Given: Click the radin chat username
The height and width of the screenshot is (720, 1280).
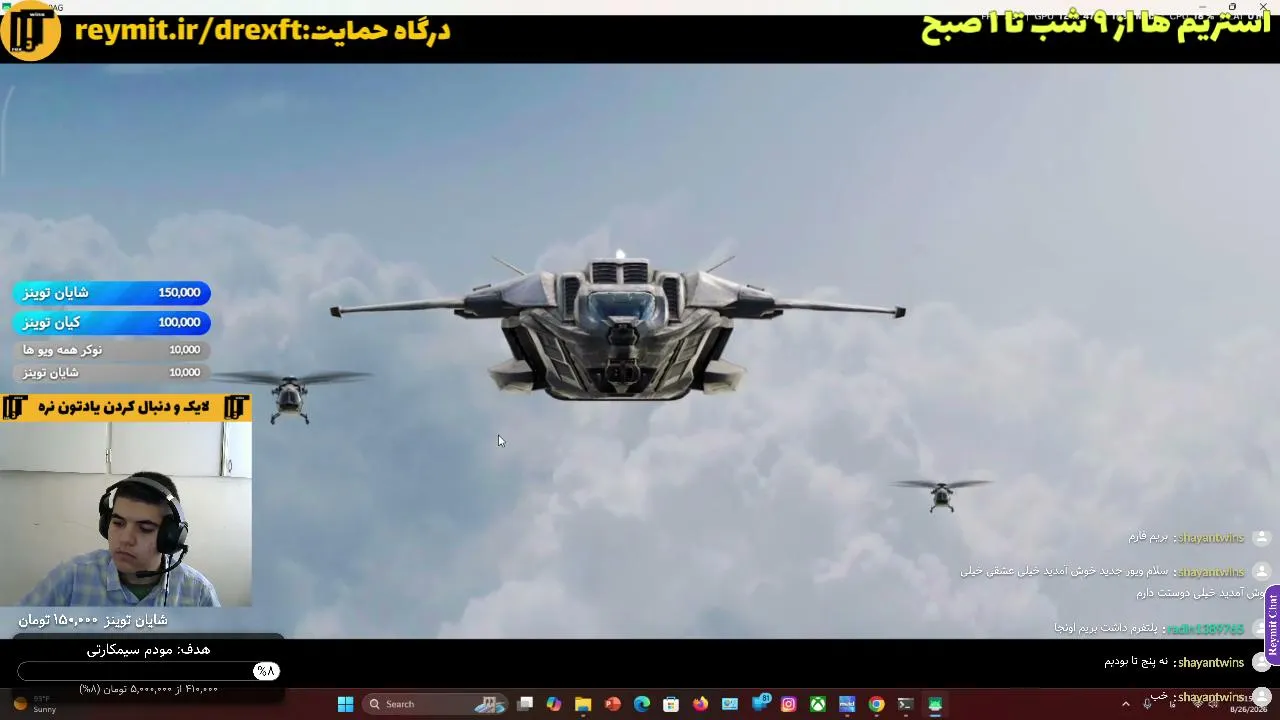Looking at the screenshot, I should (x=1205, y=629).
